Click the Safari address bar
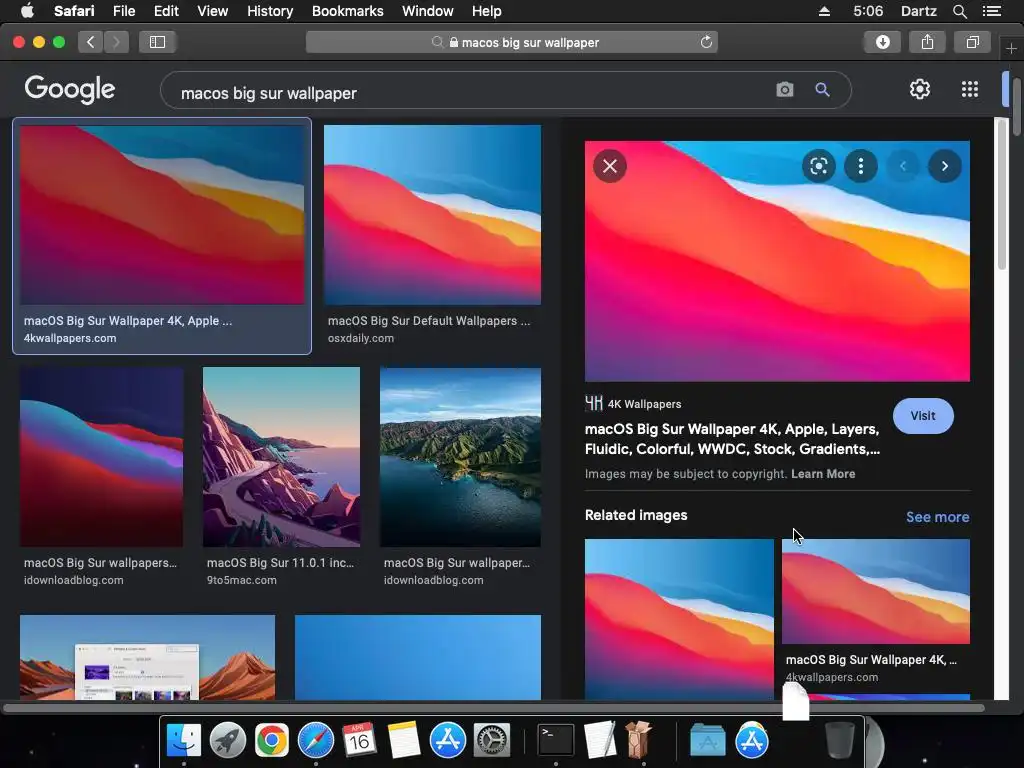Image resolution: width=1024 pixels, height=768 pixels. coord(512,42)
